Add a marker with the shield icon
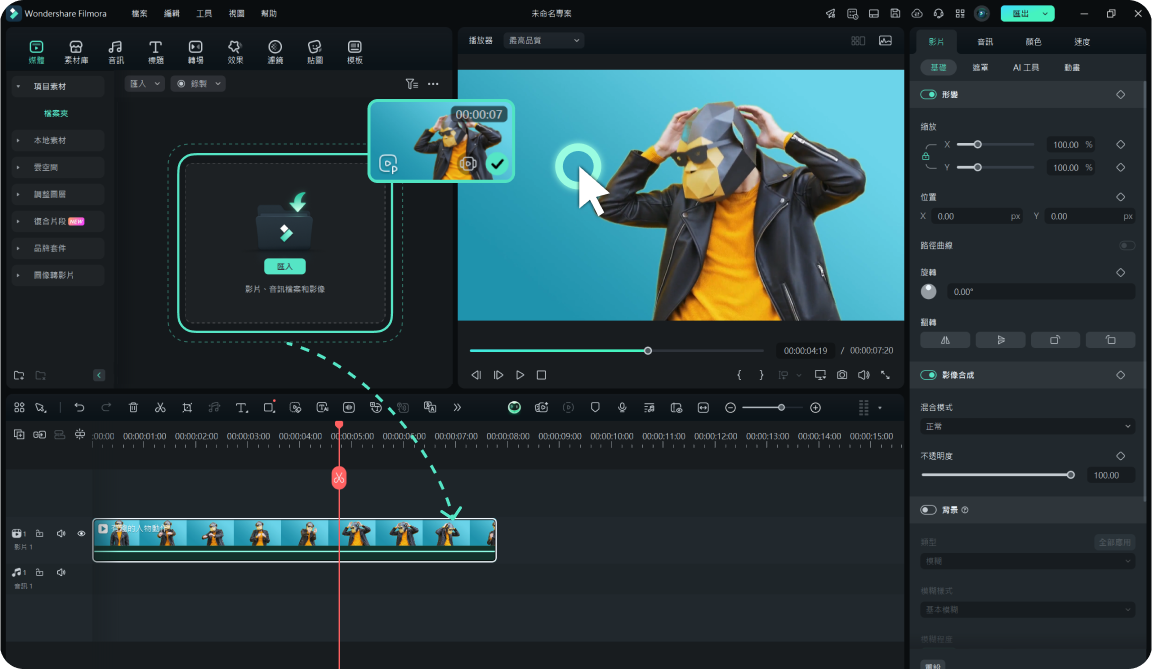The image size is (1152, 669). [x=595, y=408]
